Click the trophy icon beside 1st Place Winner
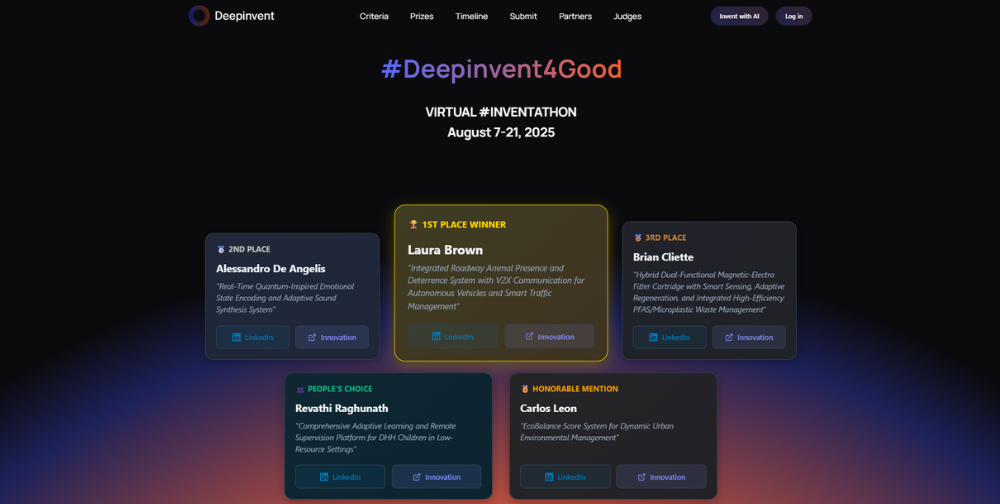The height and width of the screenshot is (504, 1000). coord(413,225)
